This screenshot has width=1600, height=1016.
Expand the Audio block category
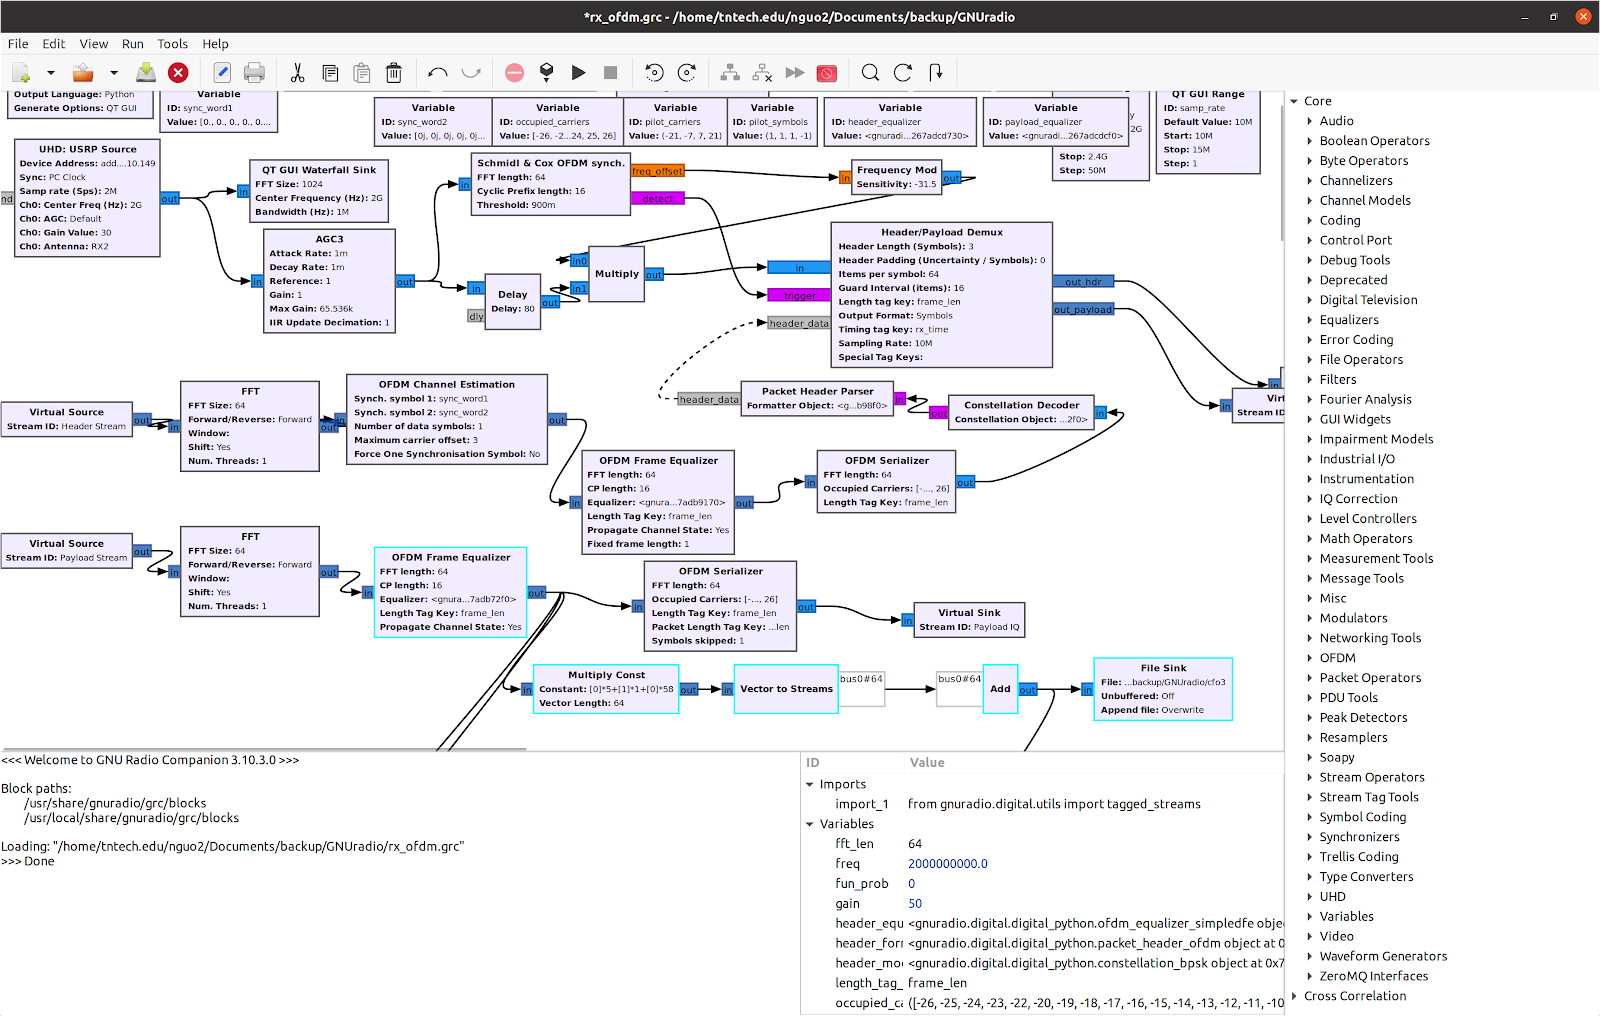(x=1310, y=121)
